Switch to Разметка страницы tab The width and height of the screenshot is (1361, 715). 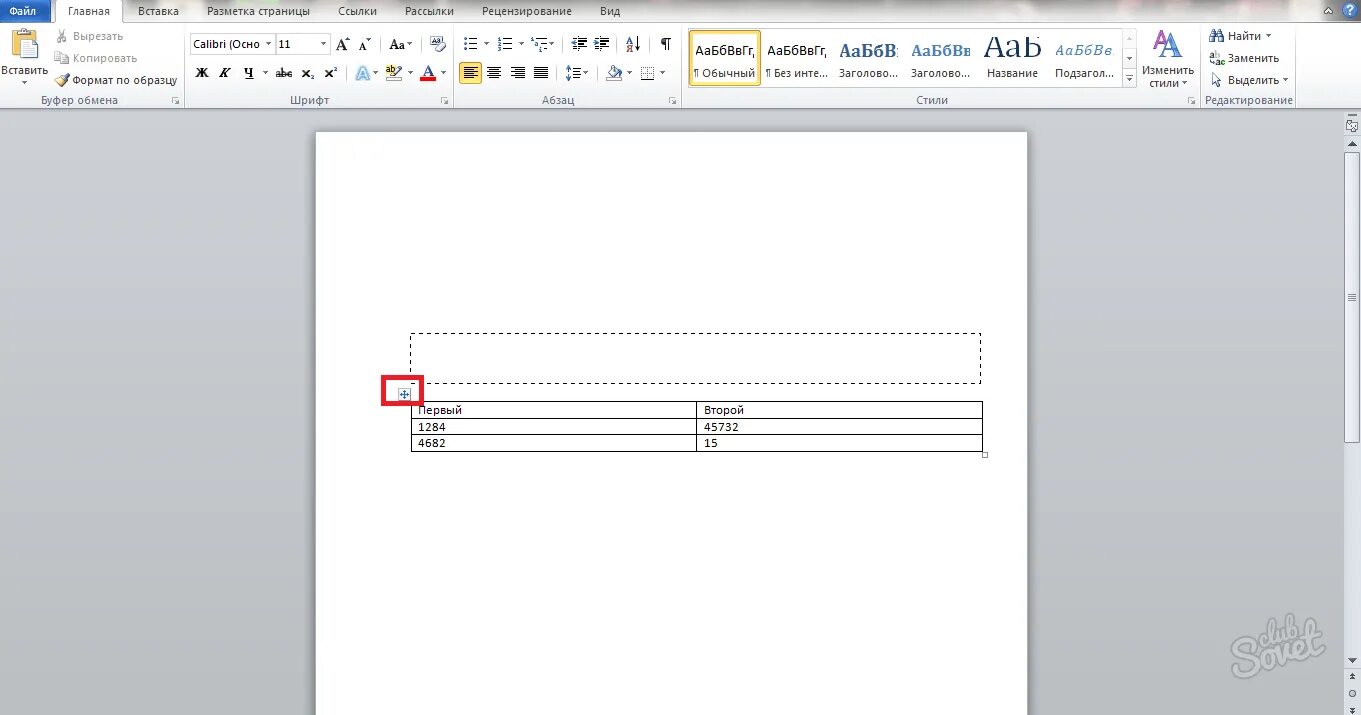pyautogui.click(x=258, y=11)
